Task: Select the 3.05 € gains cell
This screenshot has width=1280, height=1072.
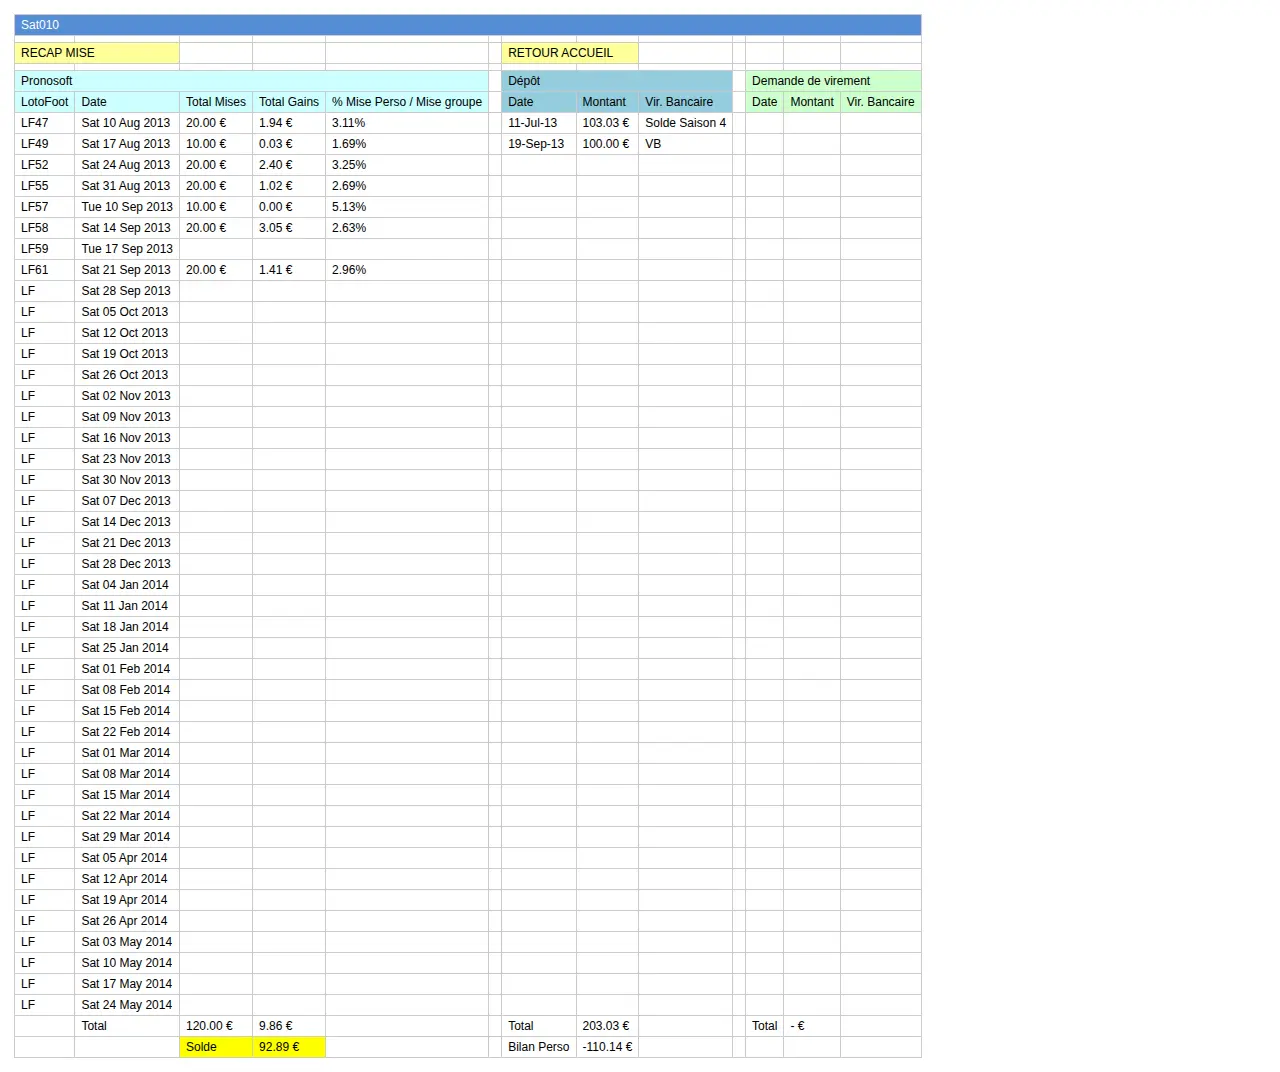Action: (x=289, y=228)
